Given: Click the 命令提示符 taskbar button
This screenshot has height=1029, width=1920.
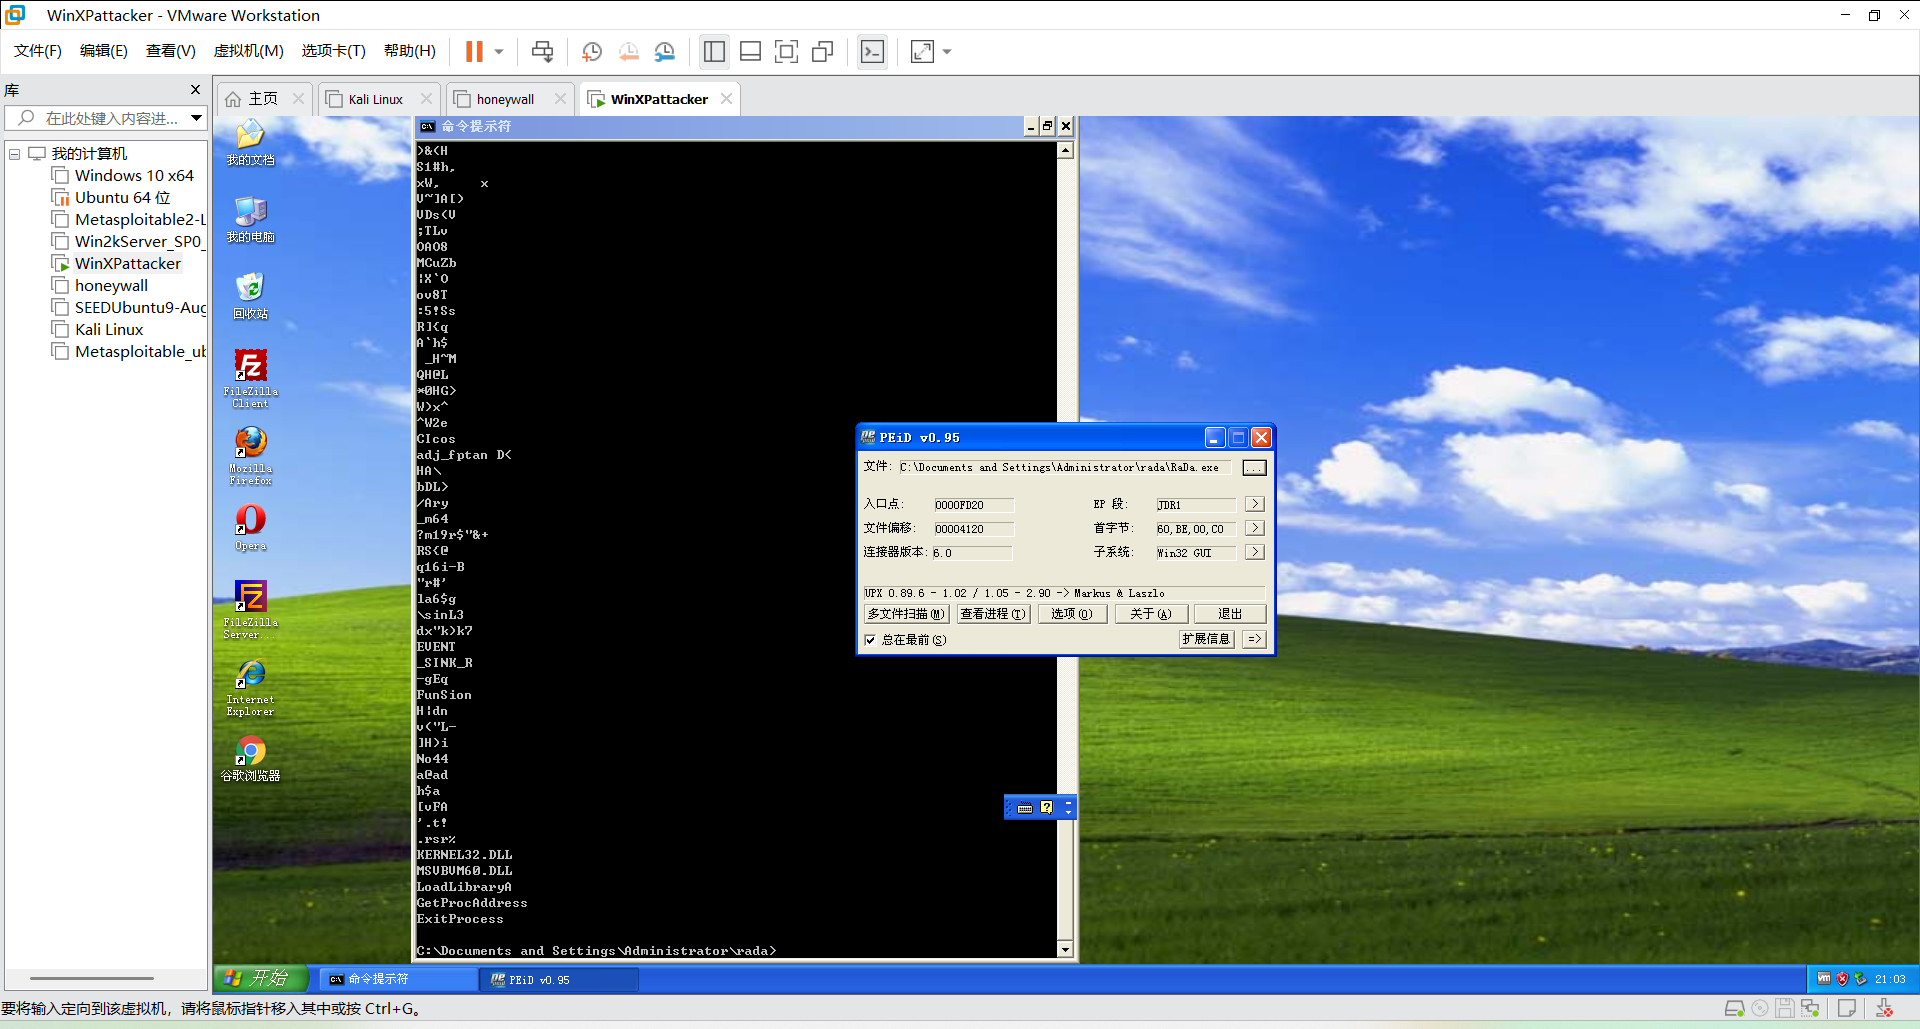Looking at the screenshot, I should pyautogui.click(x=398, y=979).
